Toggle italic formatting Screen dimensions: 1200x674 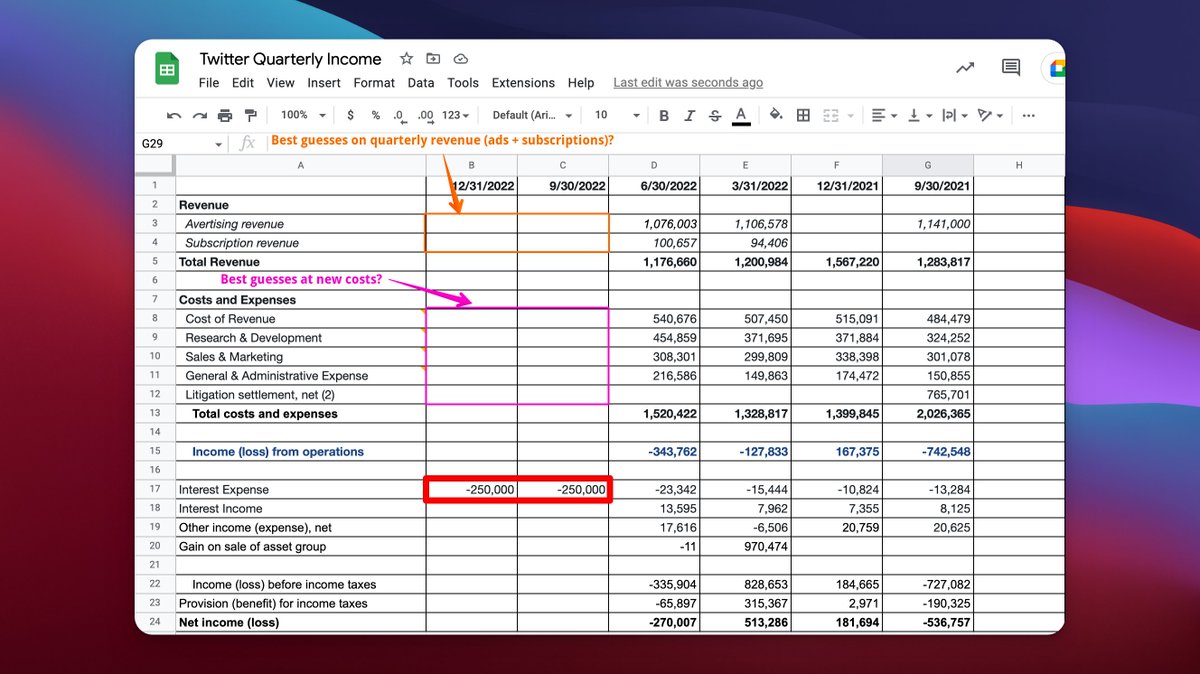(x=689, y=116)
